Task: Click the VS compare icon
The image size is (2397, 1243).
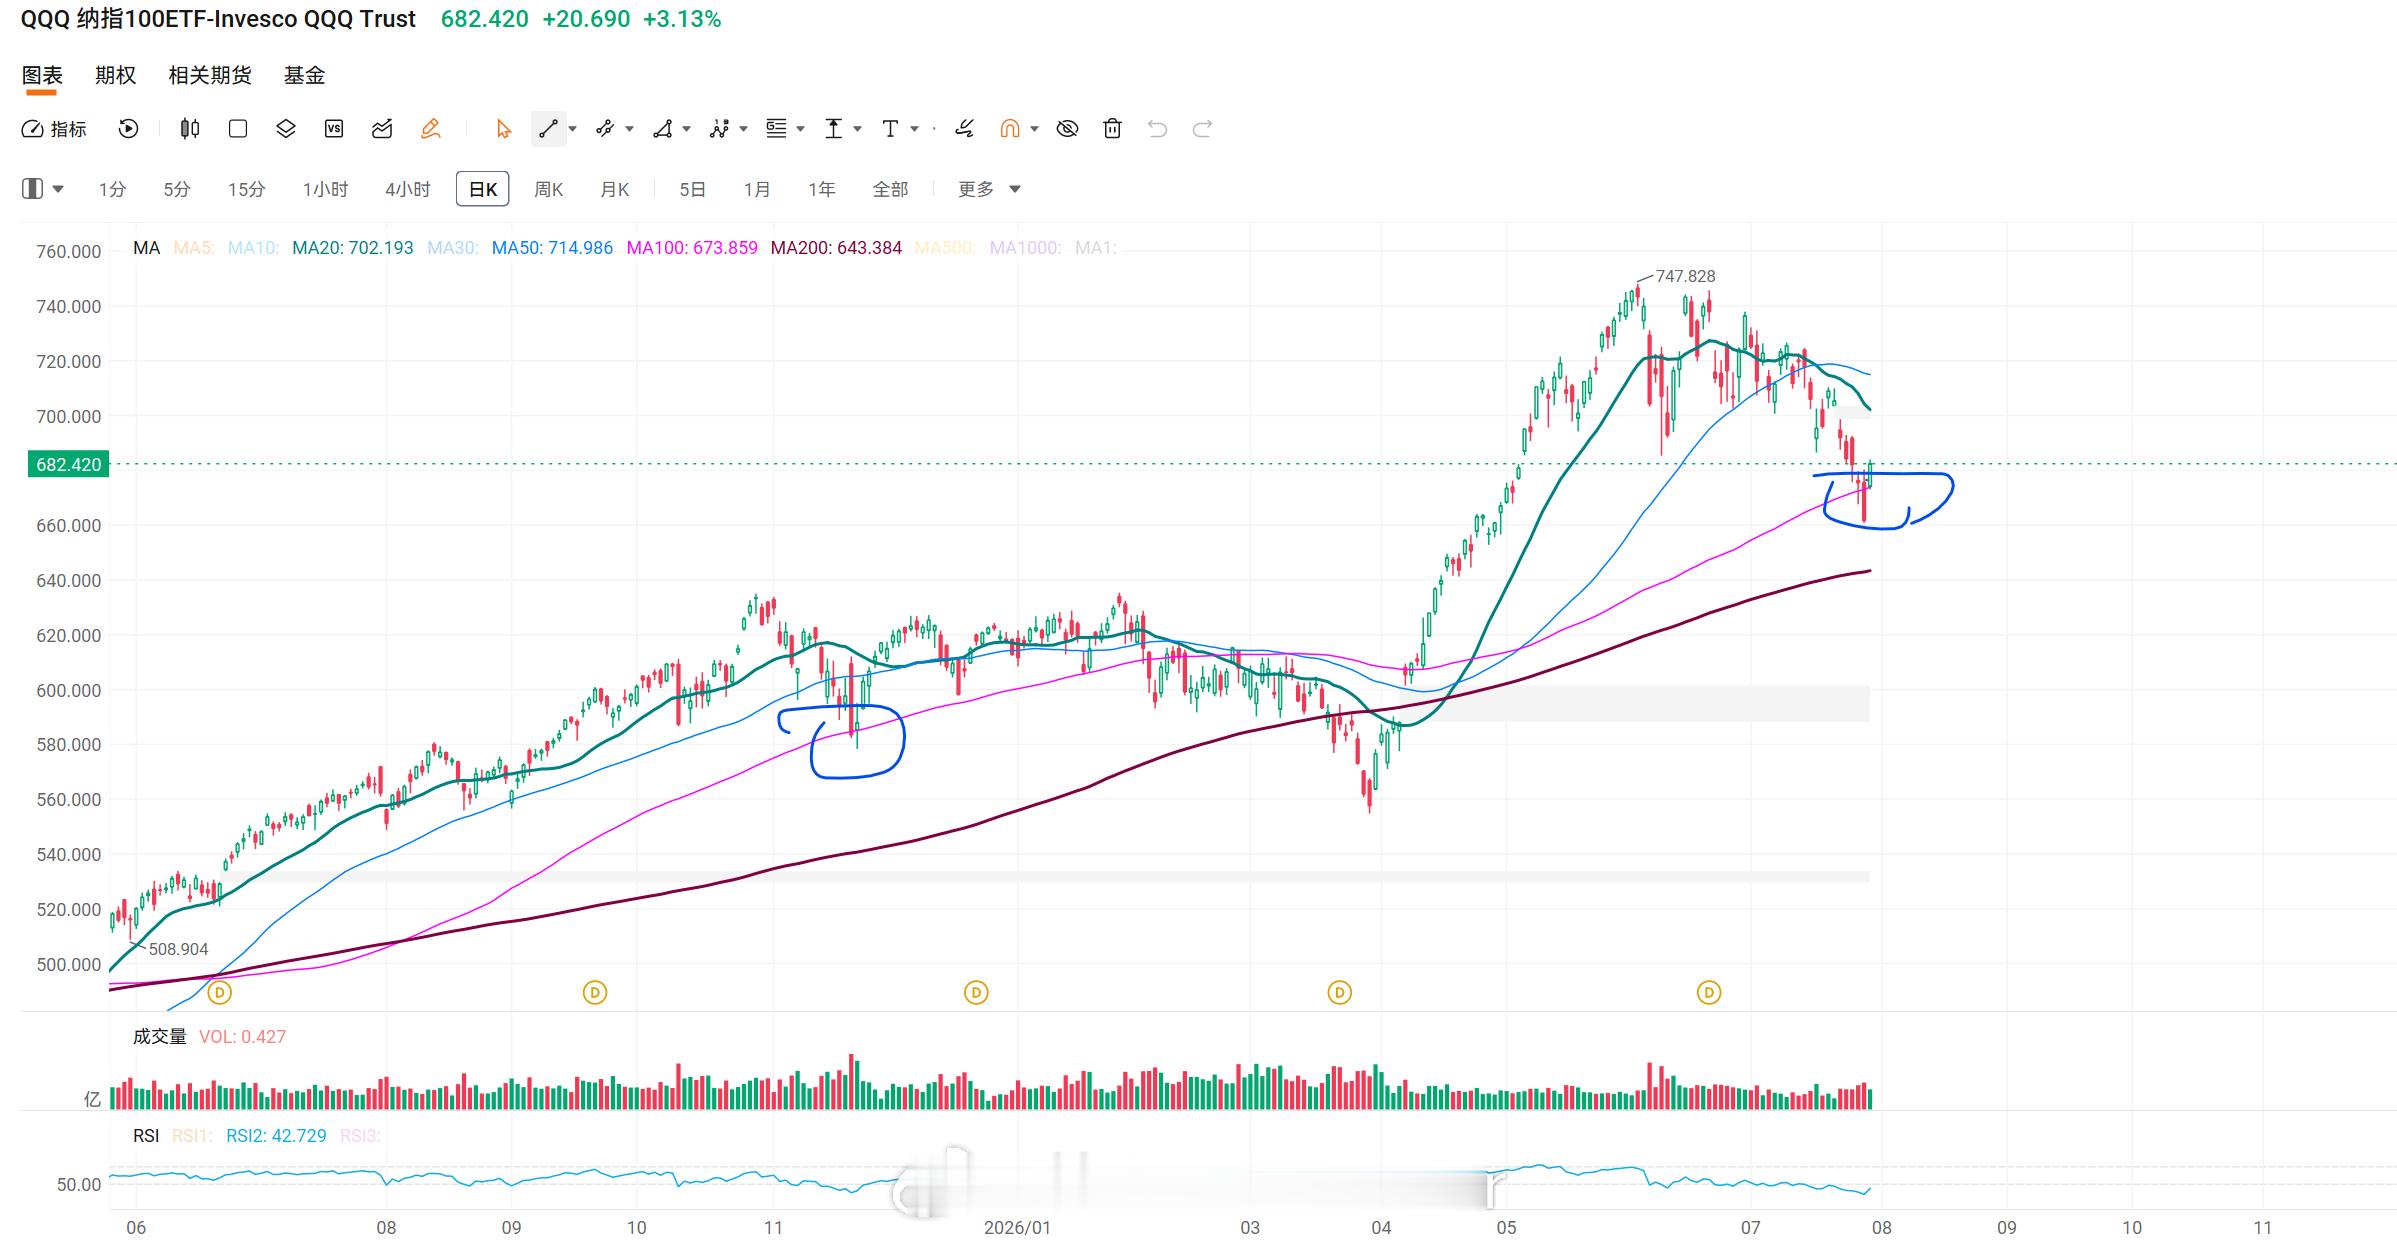Action: (334, 129)
